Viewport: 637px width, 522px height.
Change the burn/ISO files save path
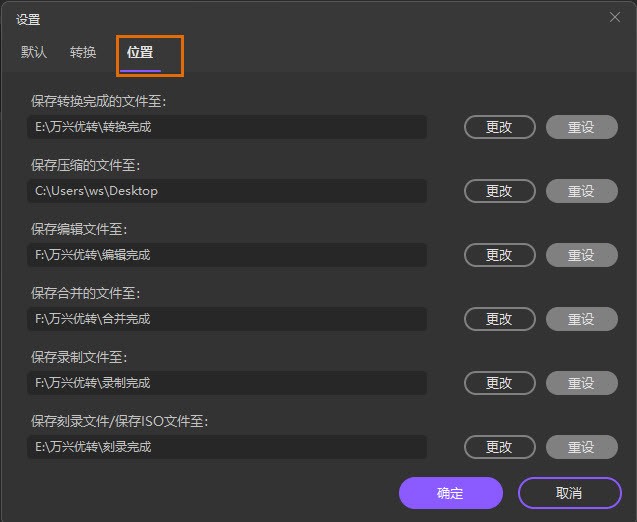[x=499, y=447]
